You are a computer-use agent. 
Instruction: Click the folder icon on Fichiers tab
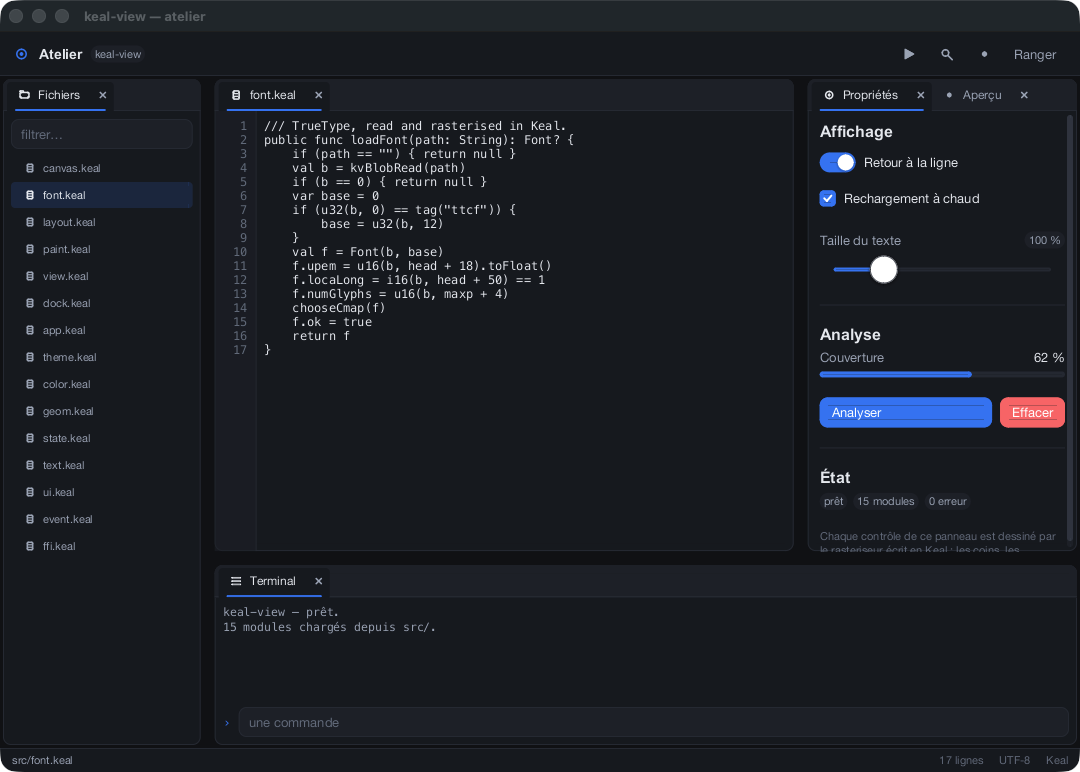[25, 95]
